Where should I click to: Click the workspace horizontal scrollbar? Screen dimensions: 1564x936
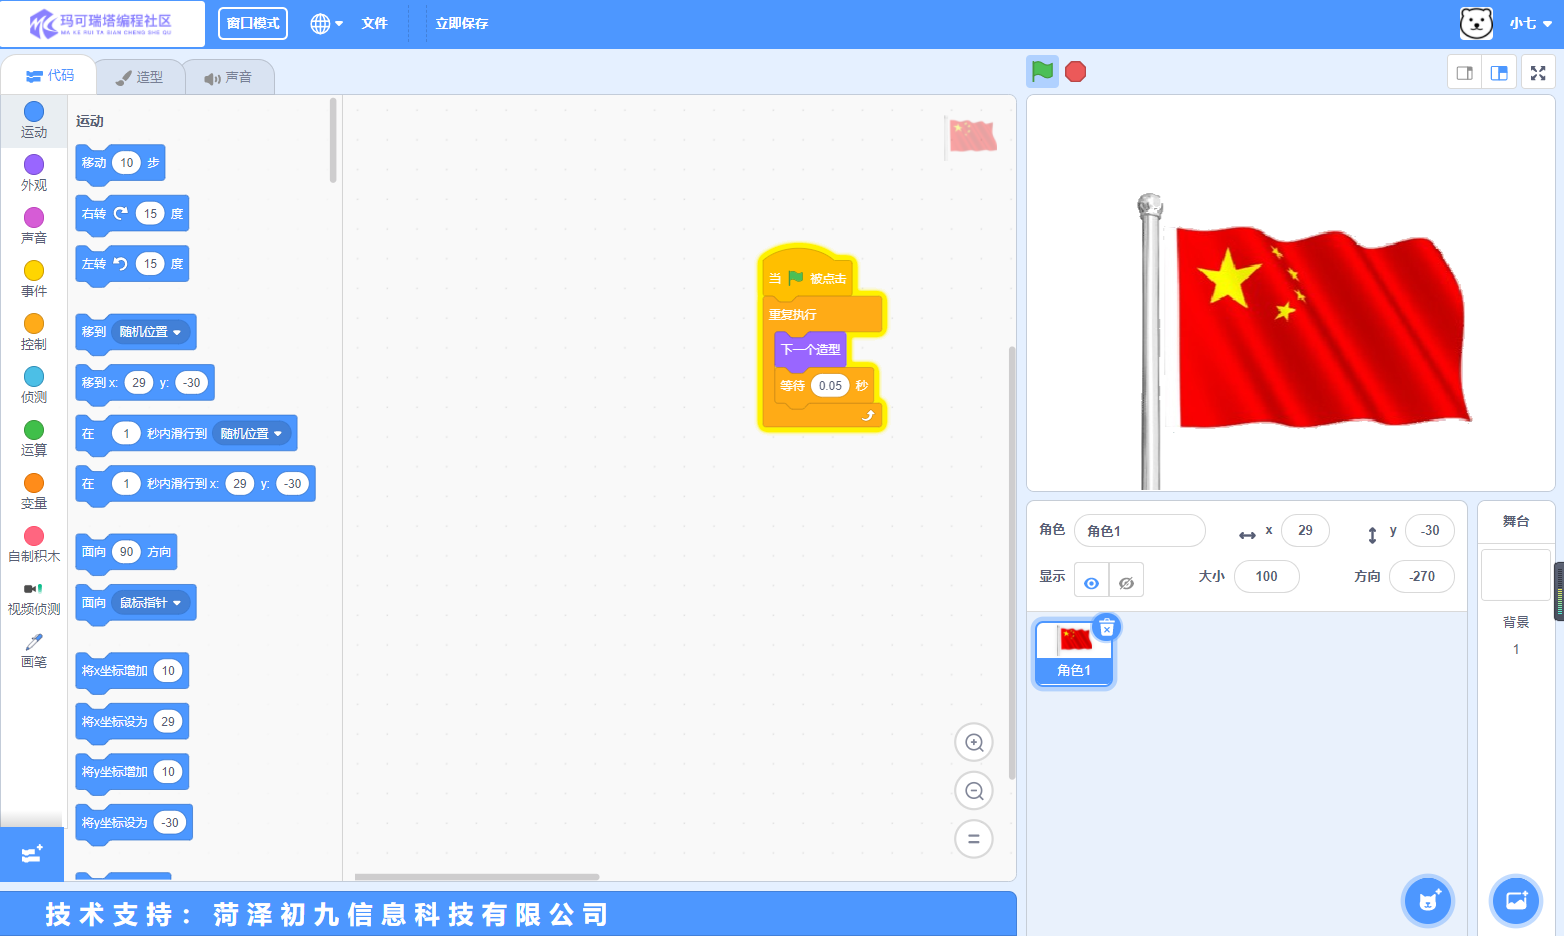477,877
